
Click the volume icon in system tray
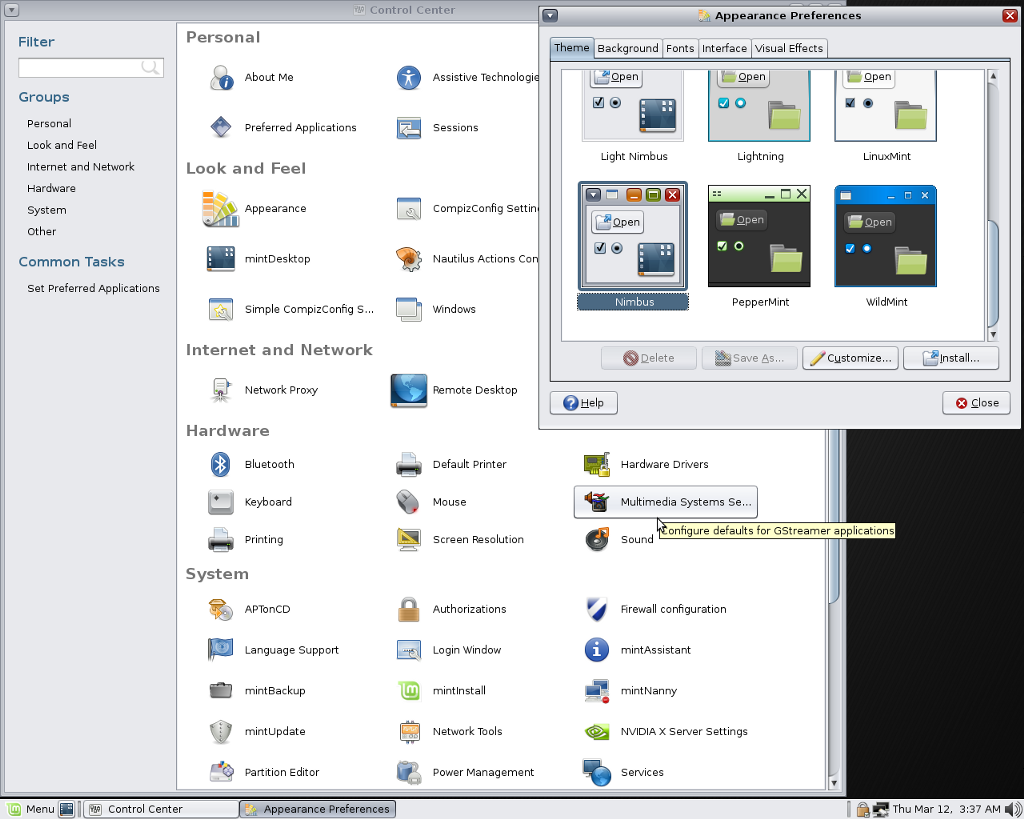[x=1012, y=809]
